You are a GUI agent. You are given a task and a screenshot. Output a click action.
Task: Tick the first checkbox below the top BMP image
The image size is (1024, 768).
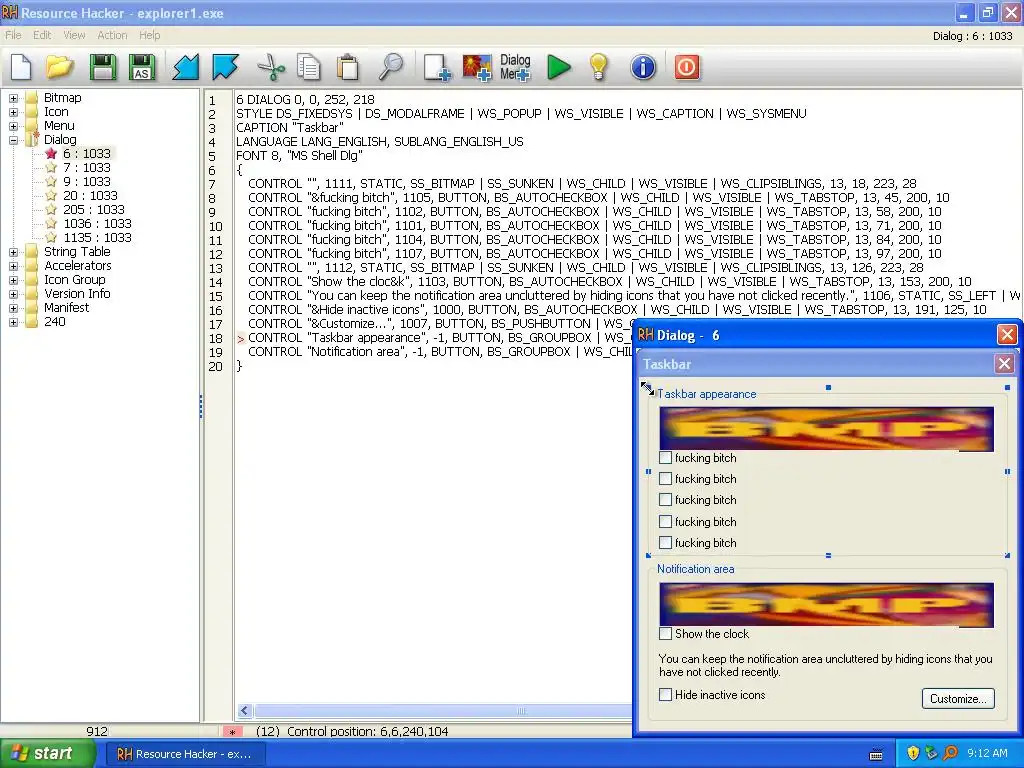pos(665,458)
